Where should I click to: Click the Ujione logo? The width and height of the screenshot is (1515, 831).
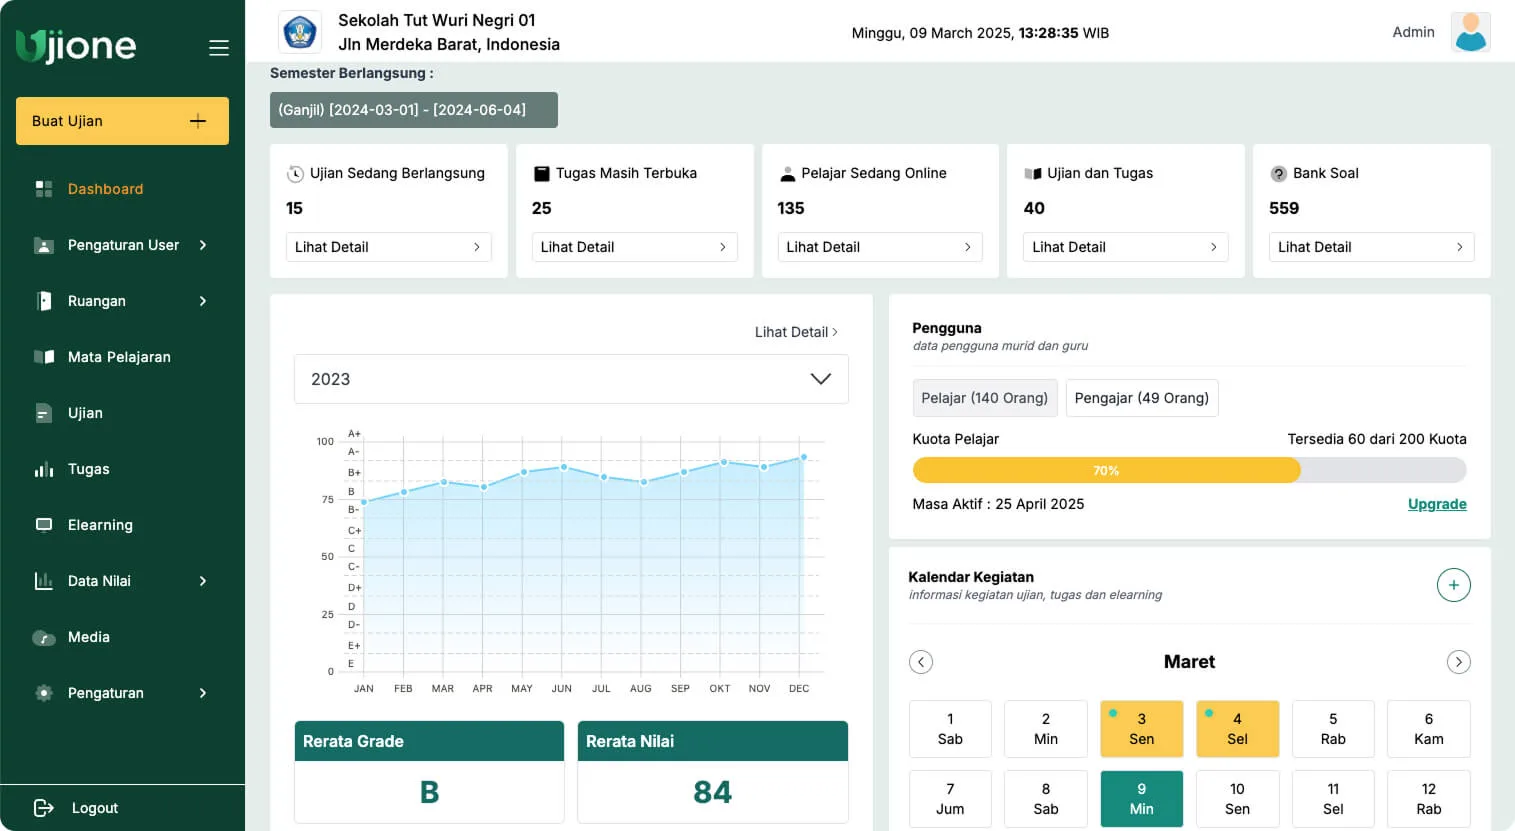click(x=76, y=45)
